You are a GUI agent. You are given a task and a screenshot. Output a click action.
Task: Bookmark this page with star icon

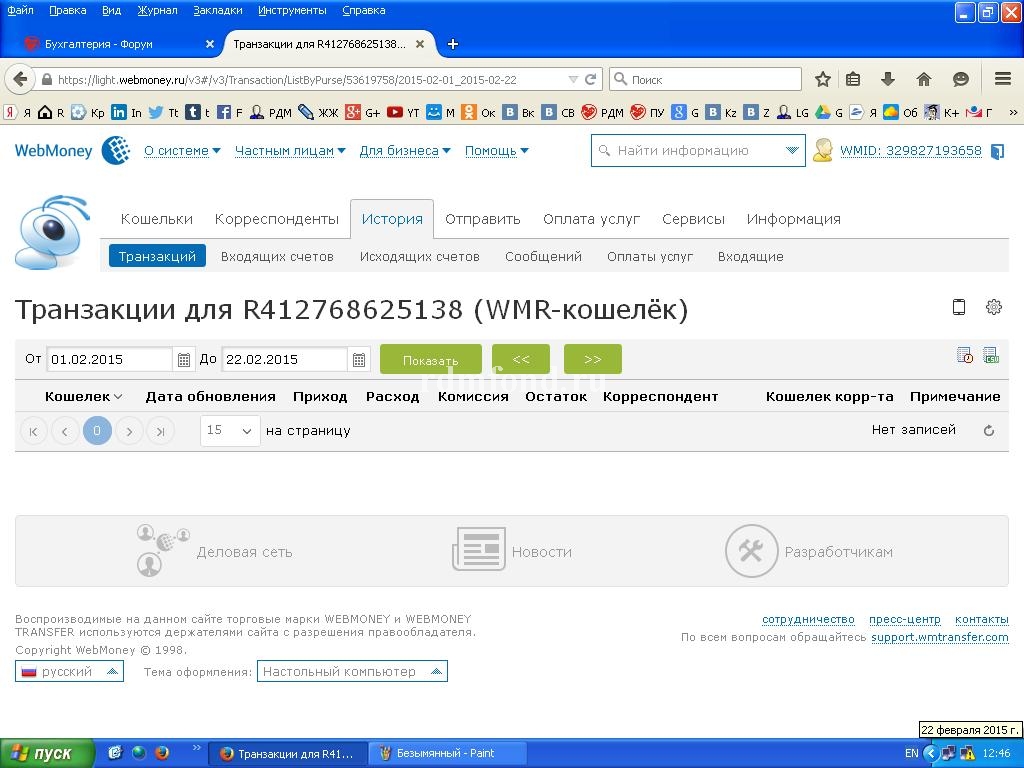[x=823, y=80]
